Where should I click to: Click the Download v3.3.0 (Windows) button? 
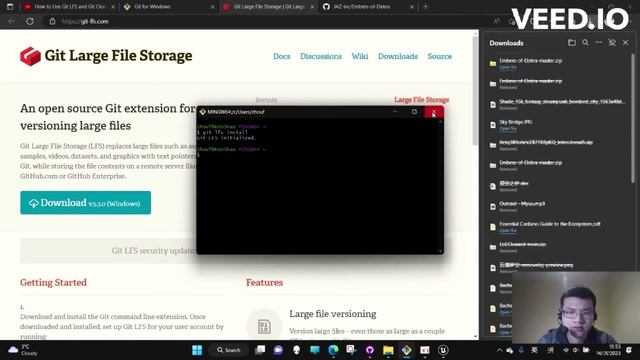85,202
